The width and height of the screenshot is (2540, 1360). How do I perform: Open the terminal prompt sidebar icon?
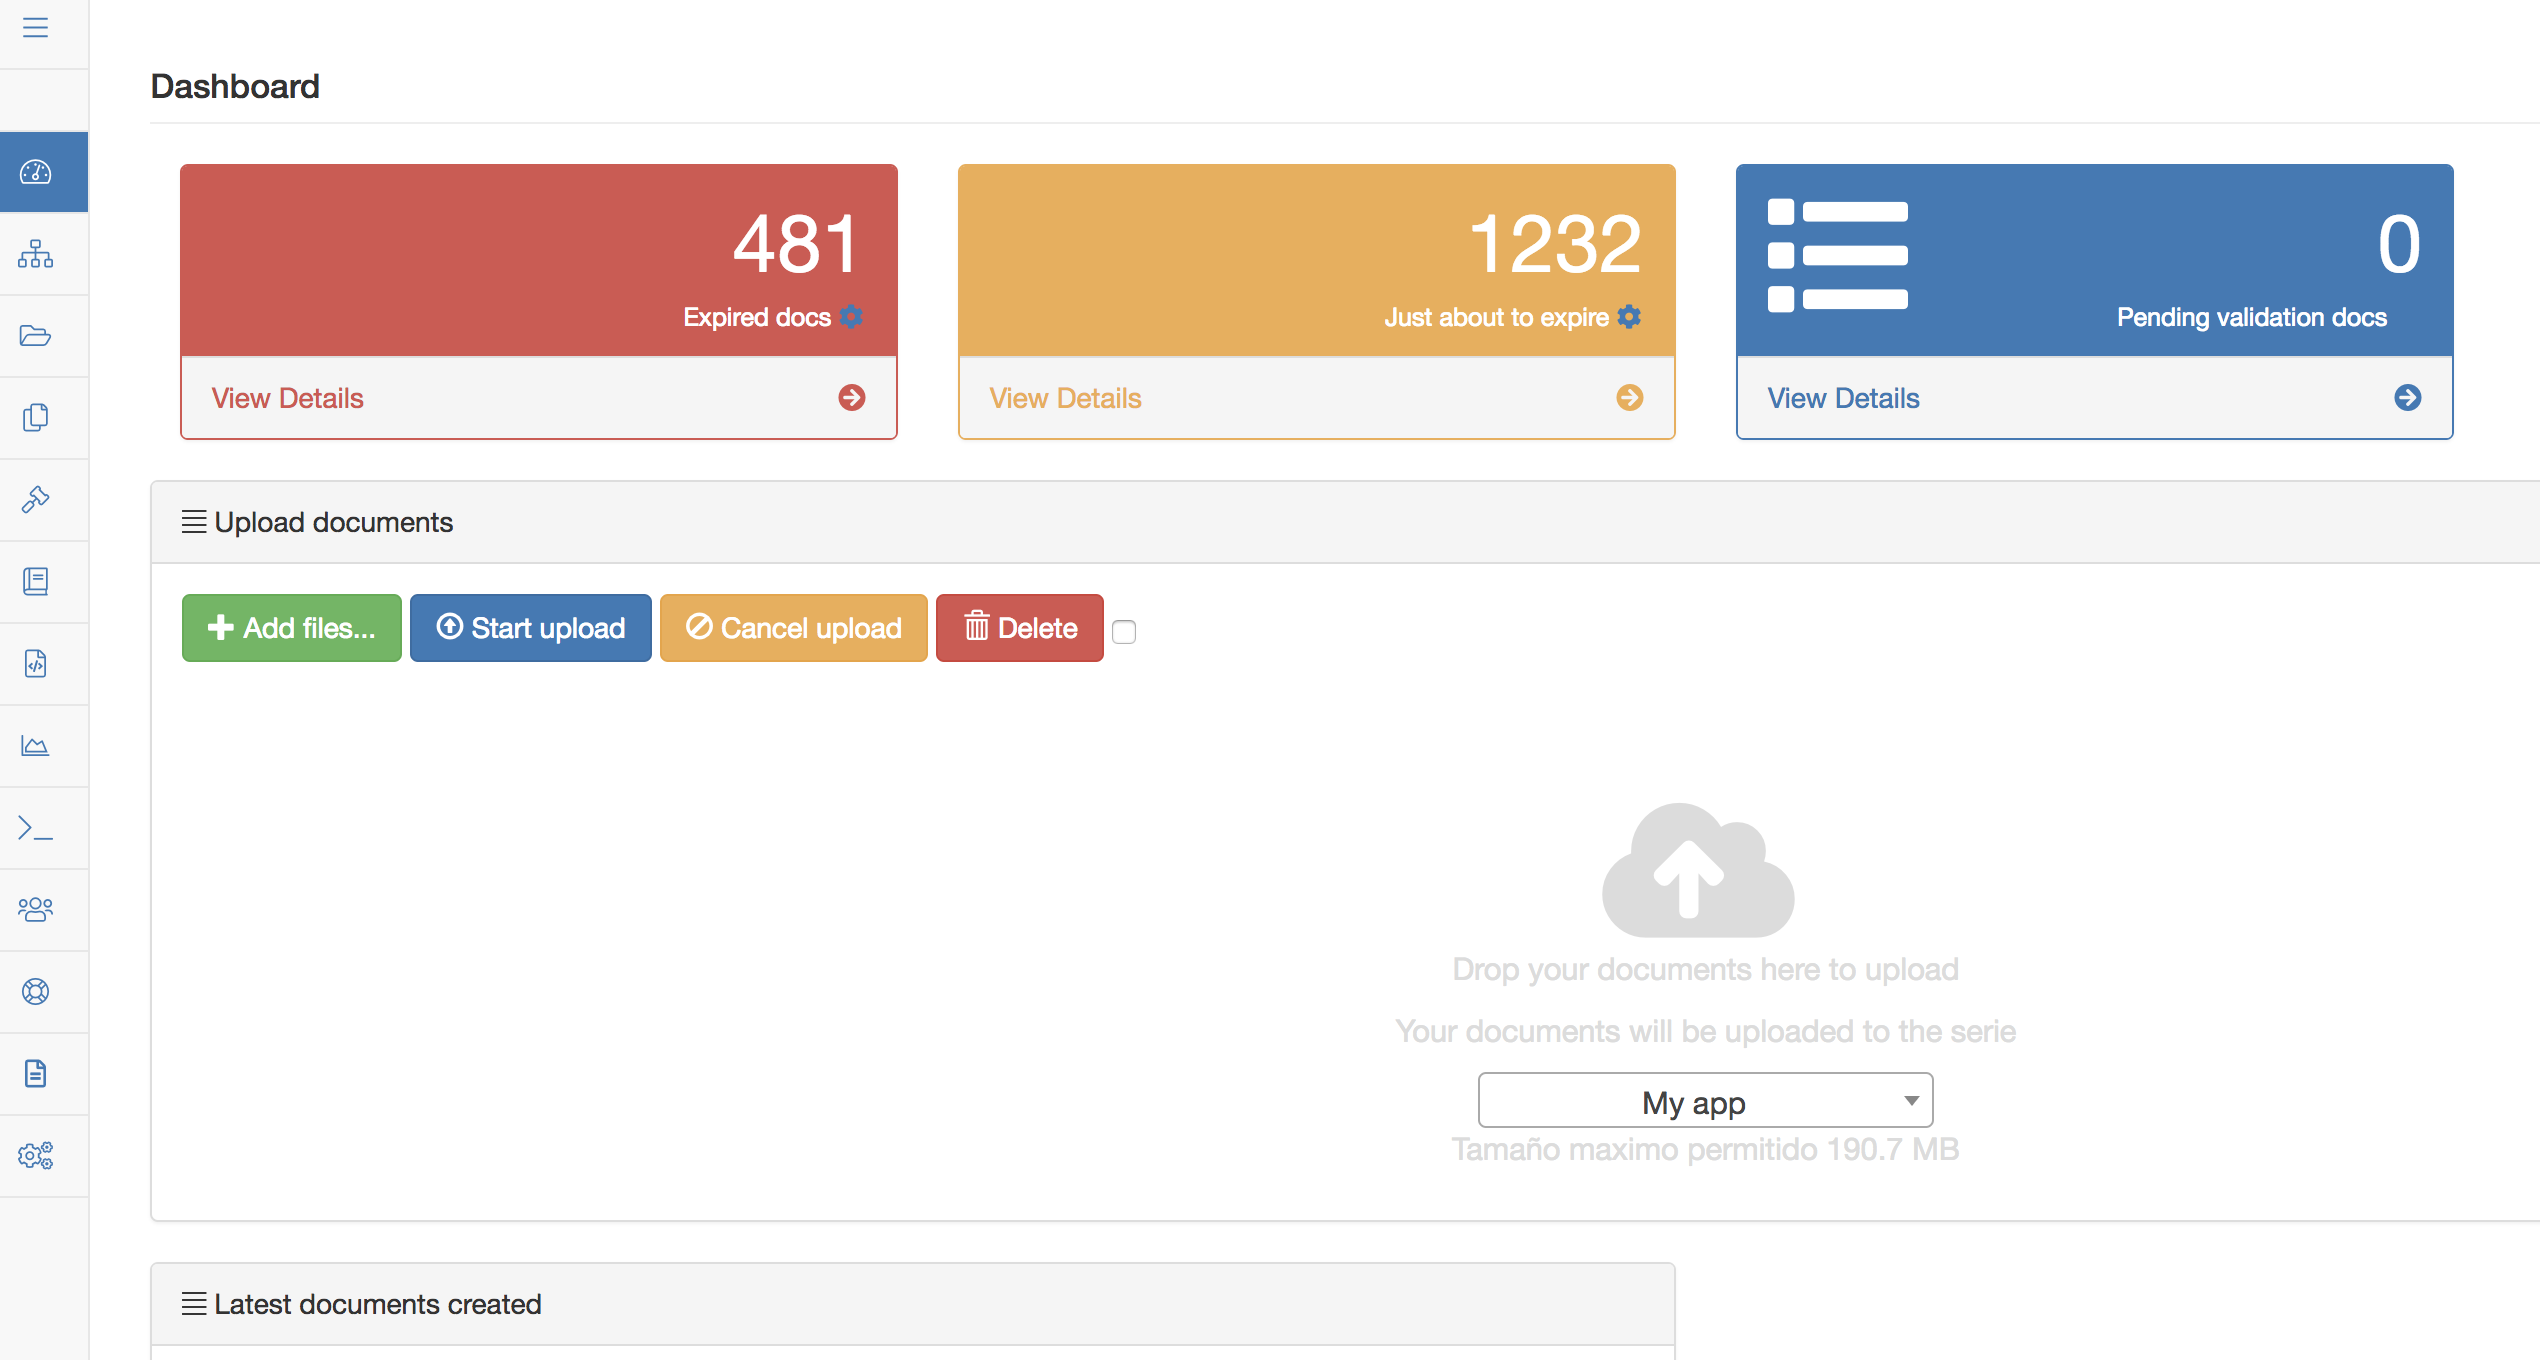click(x=36, y=828)
